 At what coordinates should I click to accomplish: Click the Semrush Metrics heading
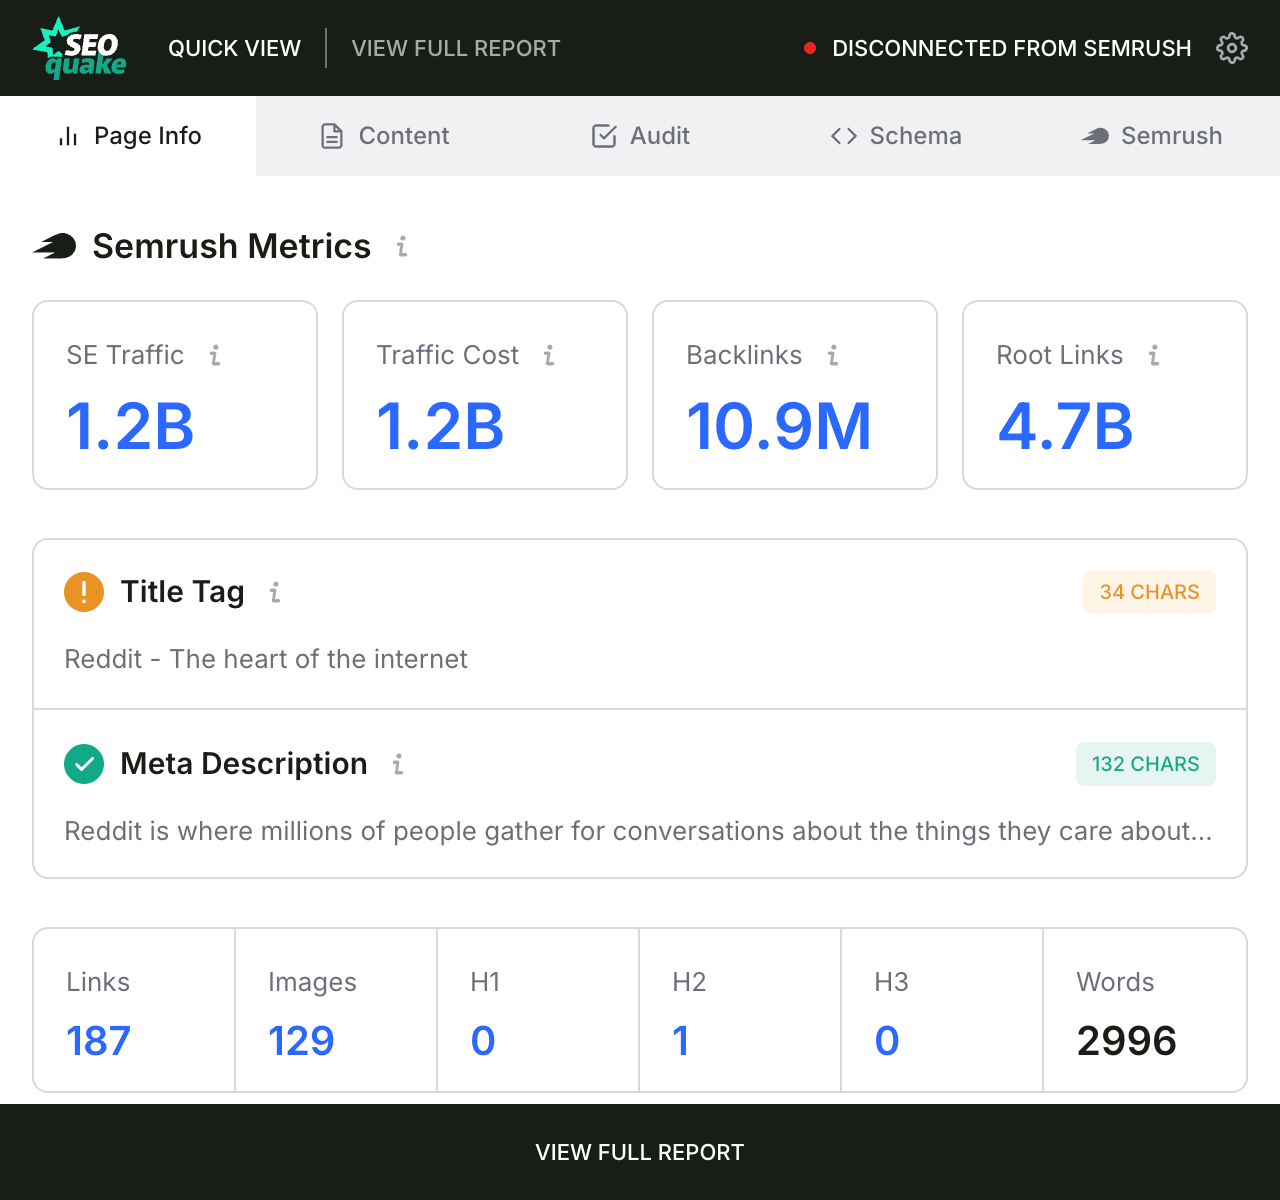[232, 246]
